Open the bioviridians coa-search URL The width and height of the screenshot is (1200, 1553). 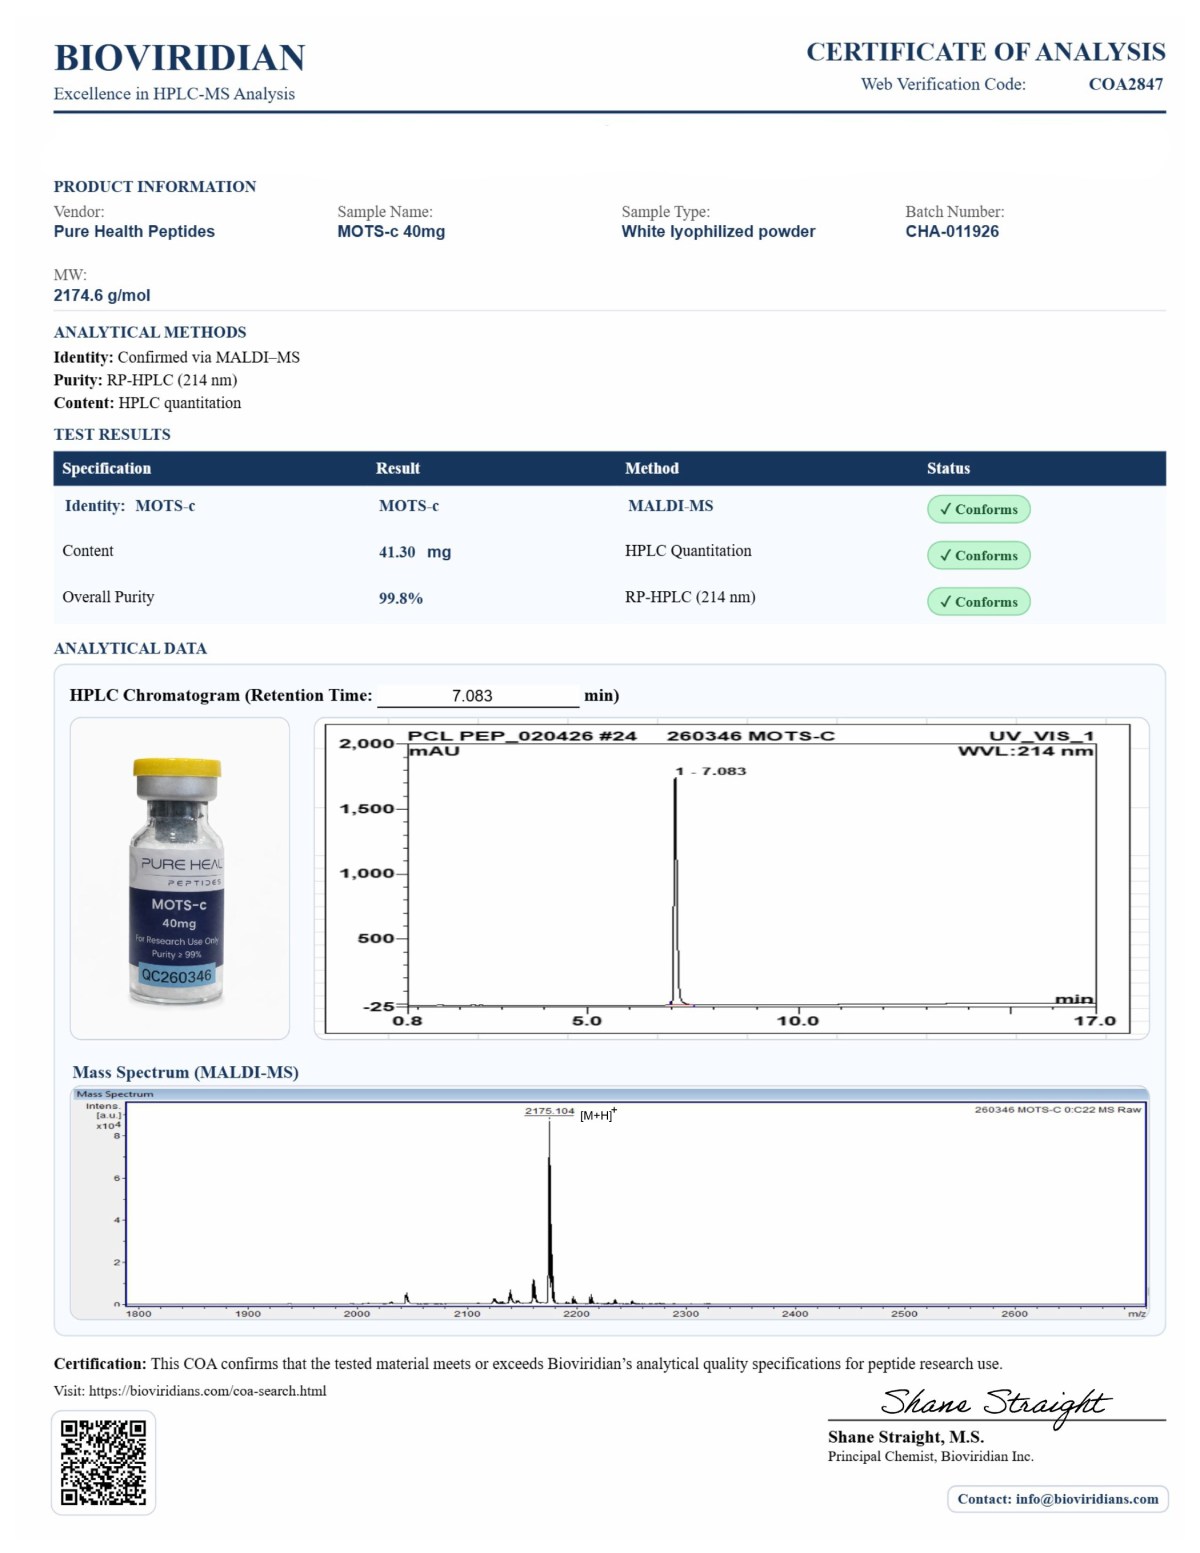(207, 1390)
